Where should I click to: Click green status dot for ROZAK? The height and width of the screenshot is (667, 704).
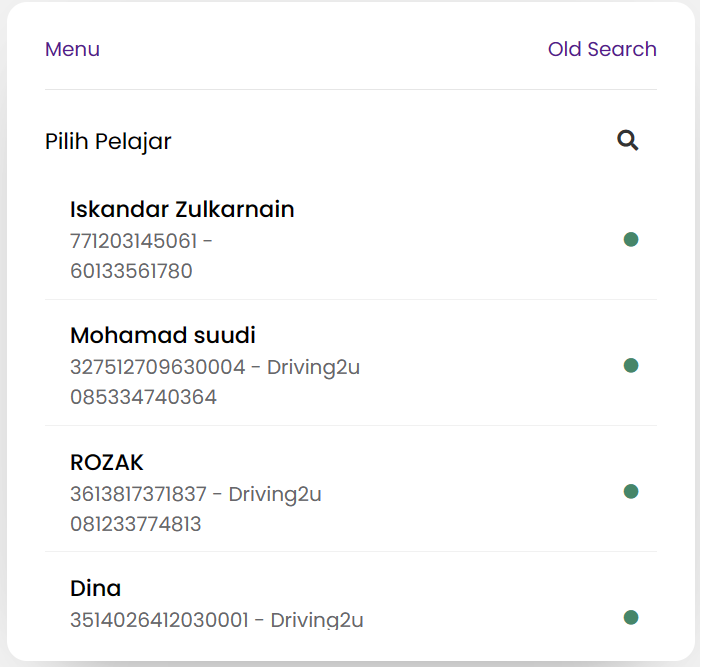pyautogui.click(x=631, y=491)
